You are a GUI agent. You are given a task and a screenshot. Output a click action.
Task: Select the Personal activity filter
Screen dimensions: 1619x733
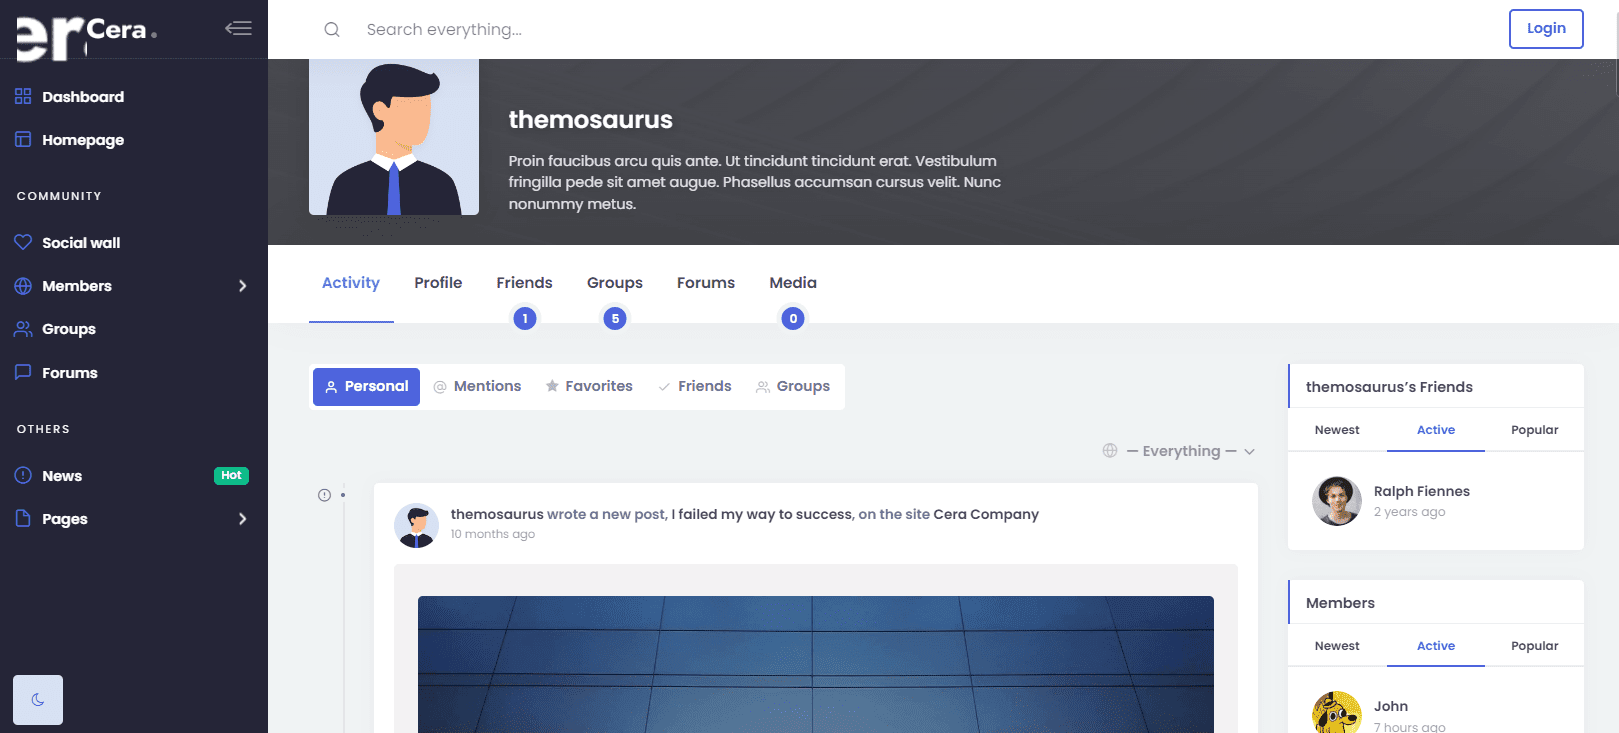click(366, 387)
